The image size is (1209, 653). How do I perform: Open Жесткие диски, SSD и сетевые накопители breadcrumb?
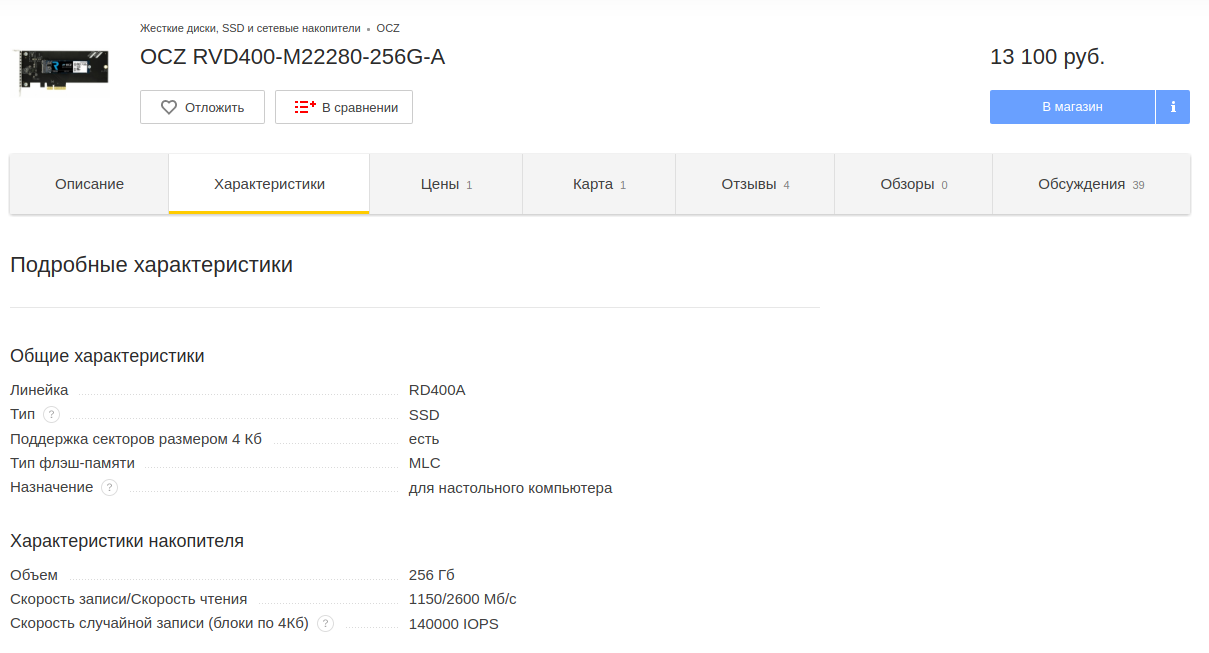[250, 28]
